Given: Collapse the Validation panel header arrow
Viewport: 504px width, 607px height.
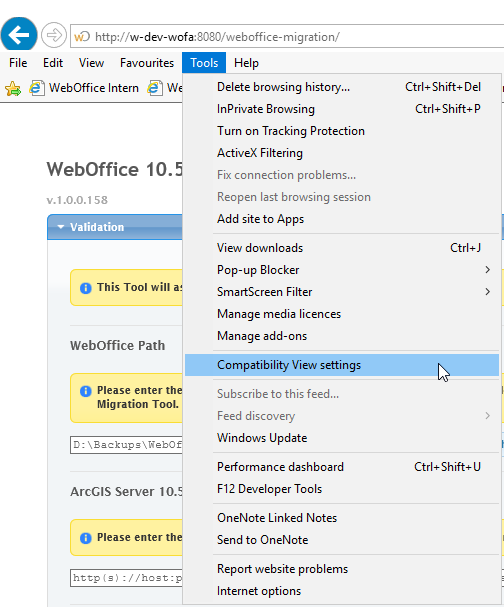Looking at the screenshot, I should click(61, 227).
